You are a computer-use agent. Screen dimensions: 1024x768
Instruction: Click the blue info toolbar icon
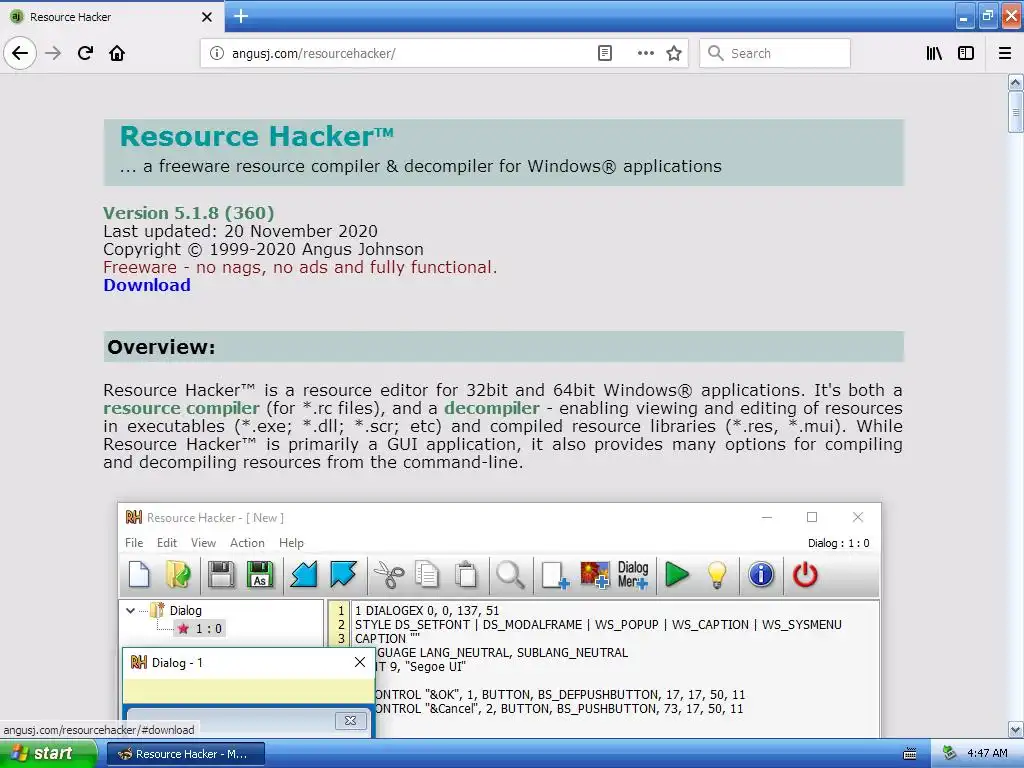click(x=761, y=575)
